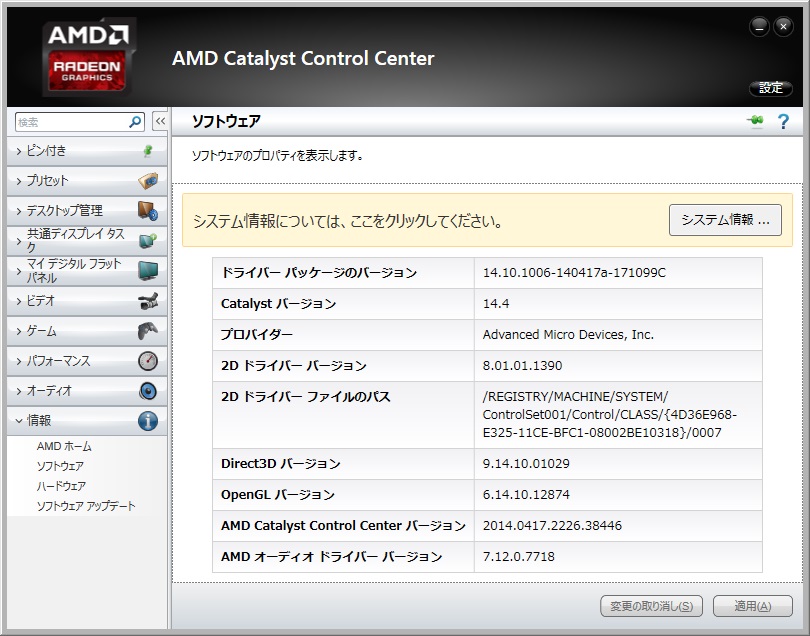Click the プリセット preset icon
810x636 pixels.
(148, 181)
